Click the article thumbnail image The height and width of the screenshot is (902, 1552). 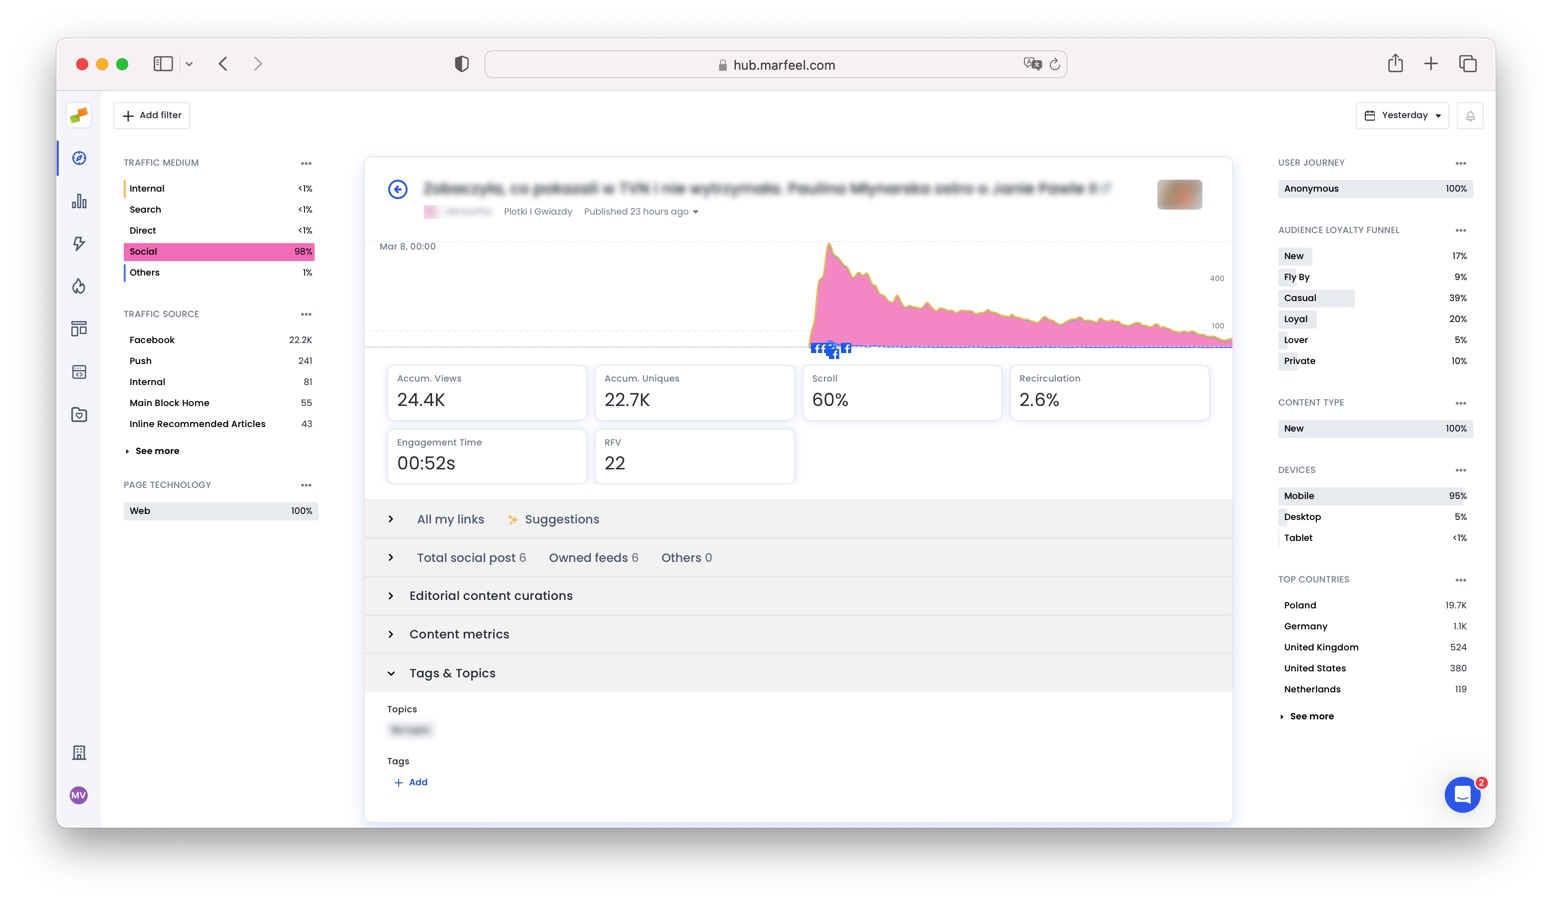[x=1179, y=194]
